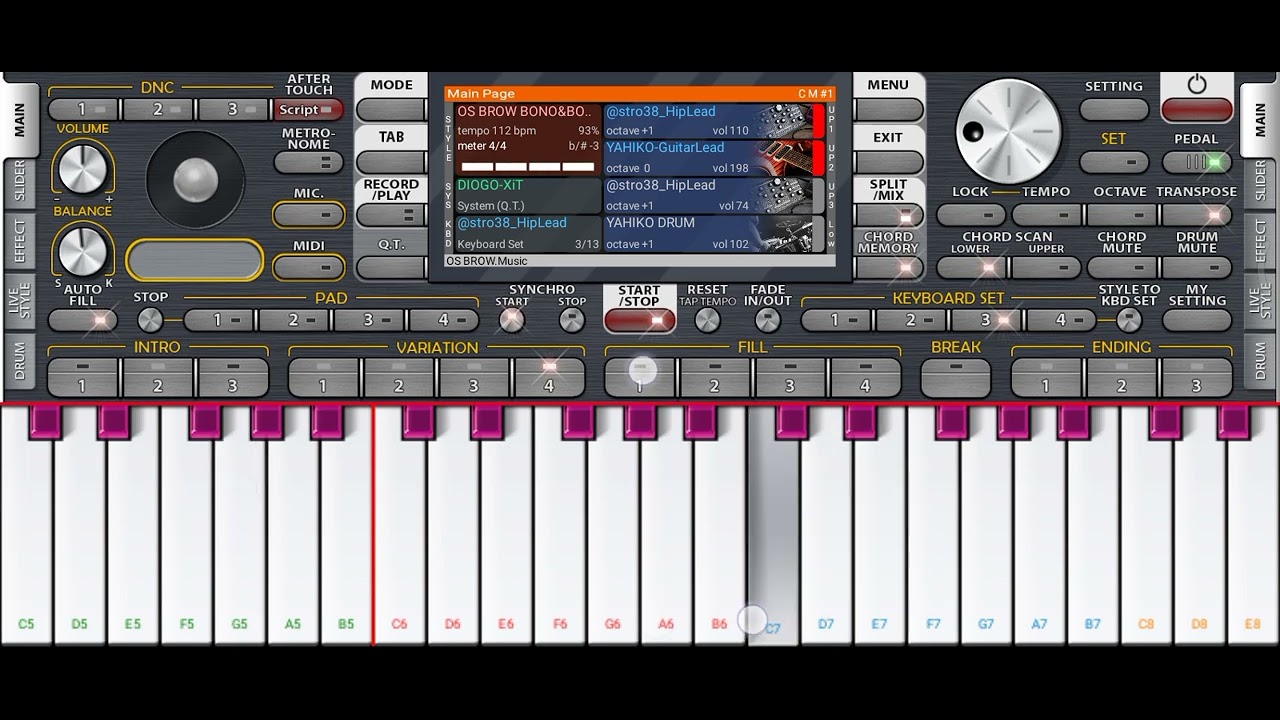Hit the round pad STOP button
The width and height of the screenshot is (1280, 720).
pos(150,320)
